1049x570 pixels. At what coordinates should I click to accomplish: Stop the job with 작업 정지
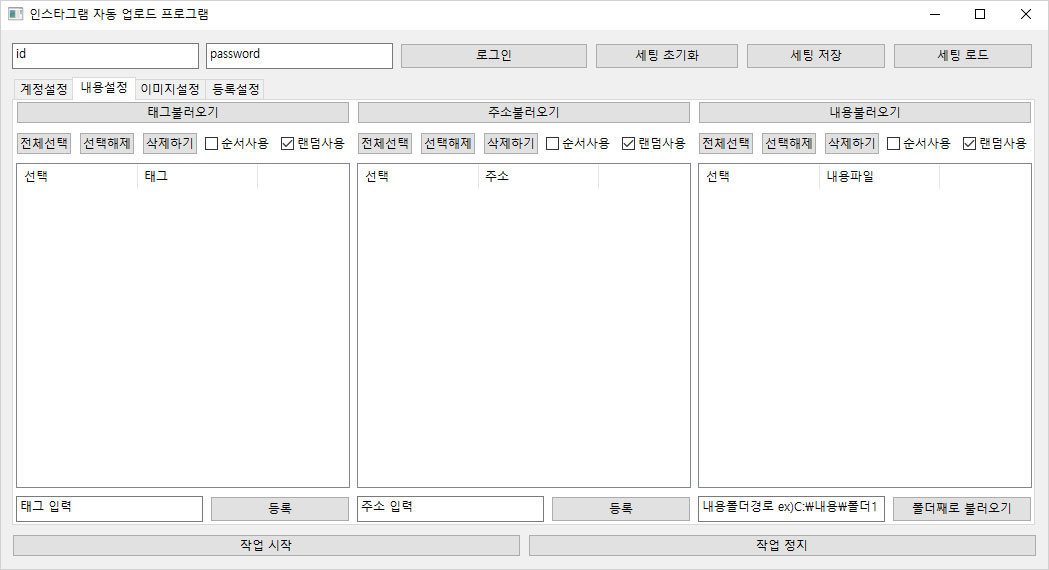782,545
